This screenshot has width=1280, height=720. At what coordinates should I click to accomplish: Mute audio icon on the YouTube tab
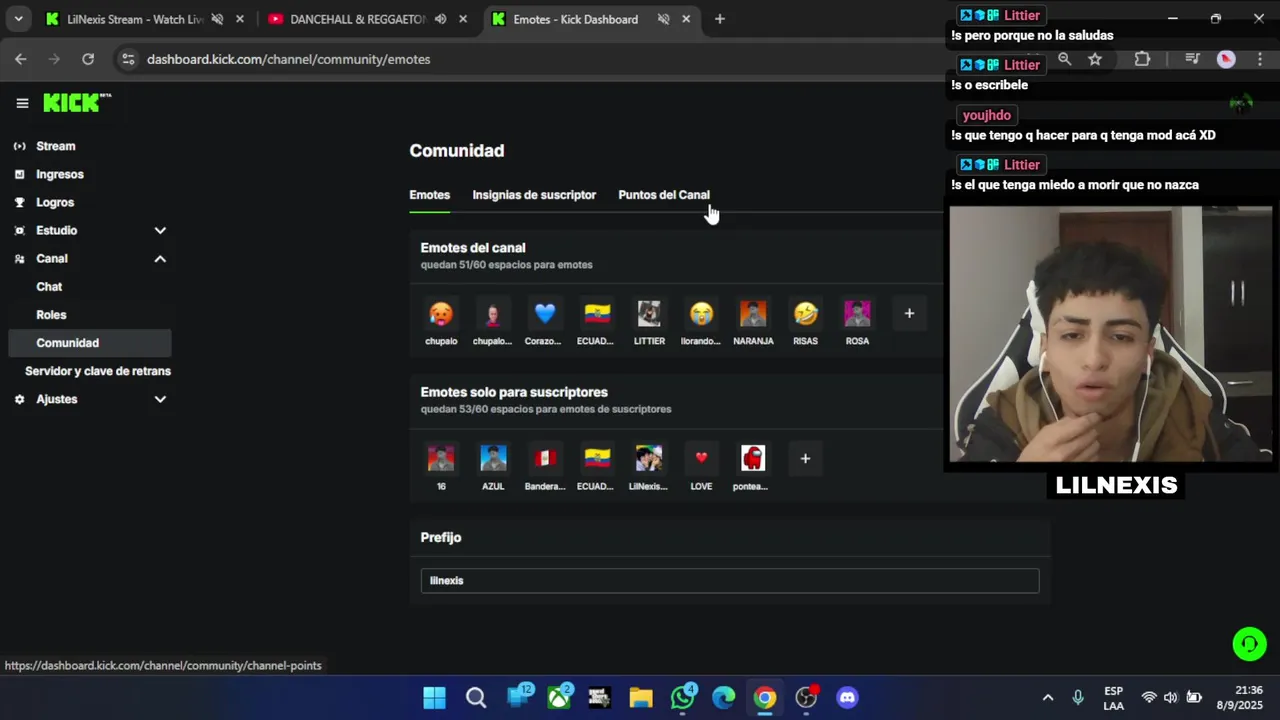click(441, 19)
